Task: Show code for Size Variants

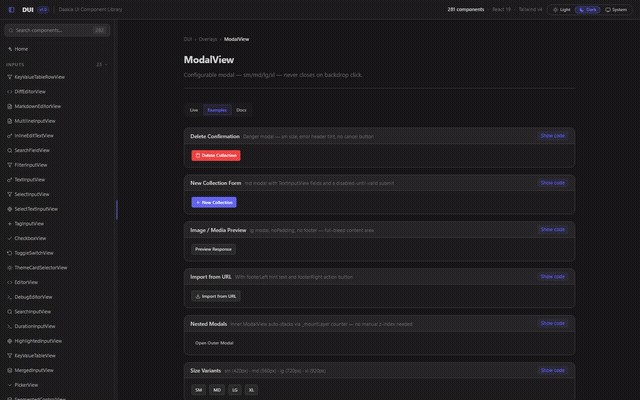Action: [x=553, y=371]
